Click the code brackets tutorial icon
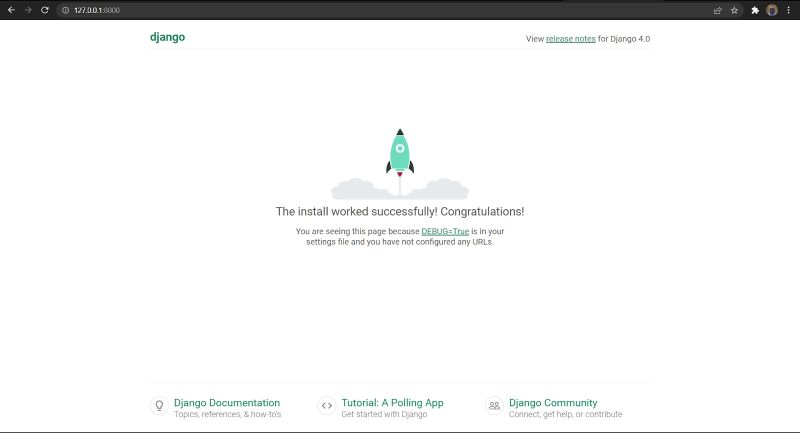Viewport: 800px width, 433px height. (327, 406)
